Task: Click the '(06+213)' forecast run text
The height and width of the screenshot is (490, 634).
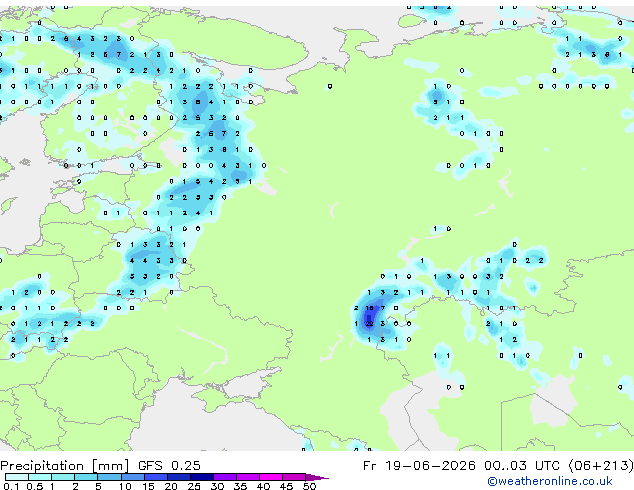Action: (x=601, y=465)
